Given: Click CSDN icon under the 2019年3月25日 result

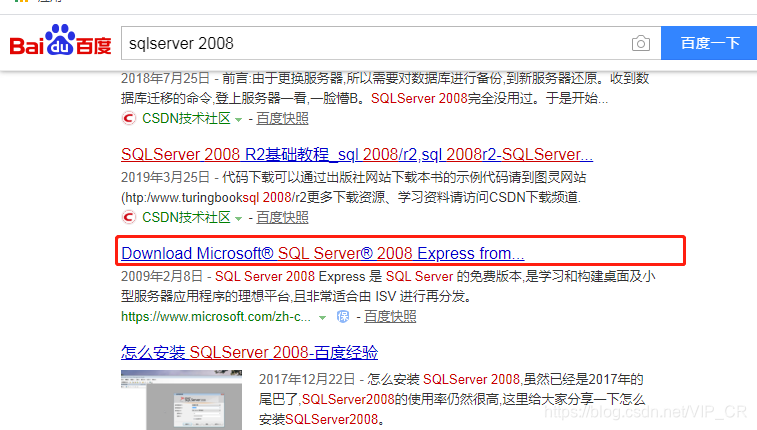Looking at the screenshot, I should [x=128, y=217].
